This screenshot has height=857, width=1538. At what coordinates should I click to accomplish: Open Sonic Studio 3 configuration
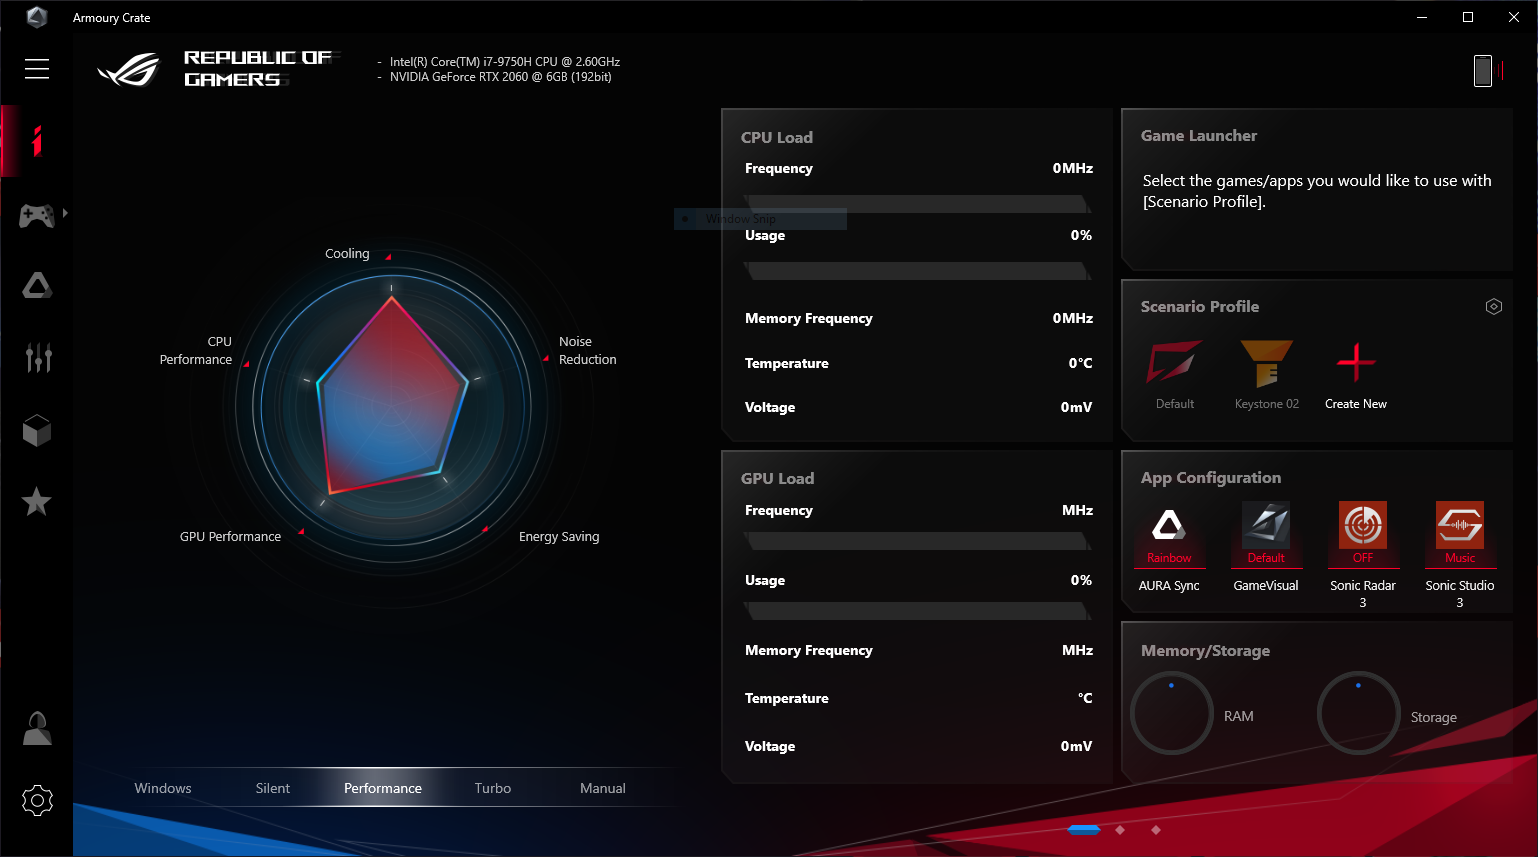pyautogui.click(x=1460, y=555)
